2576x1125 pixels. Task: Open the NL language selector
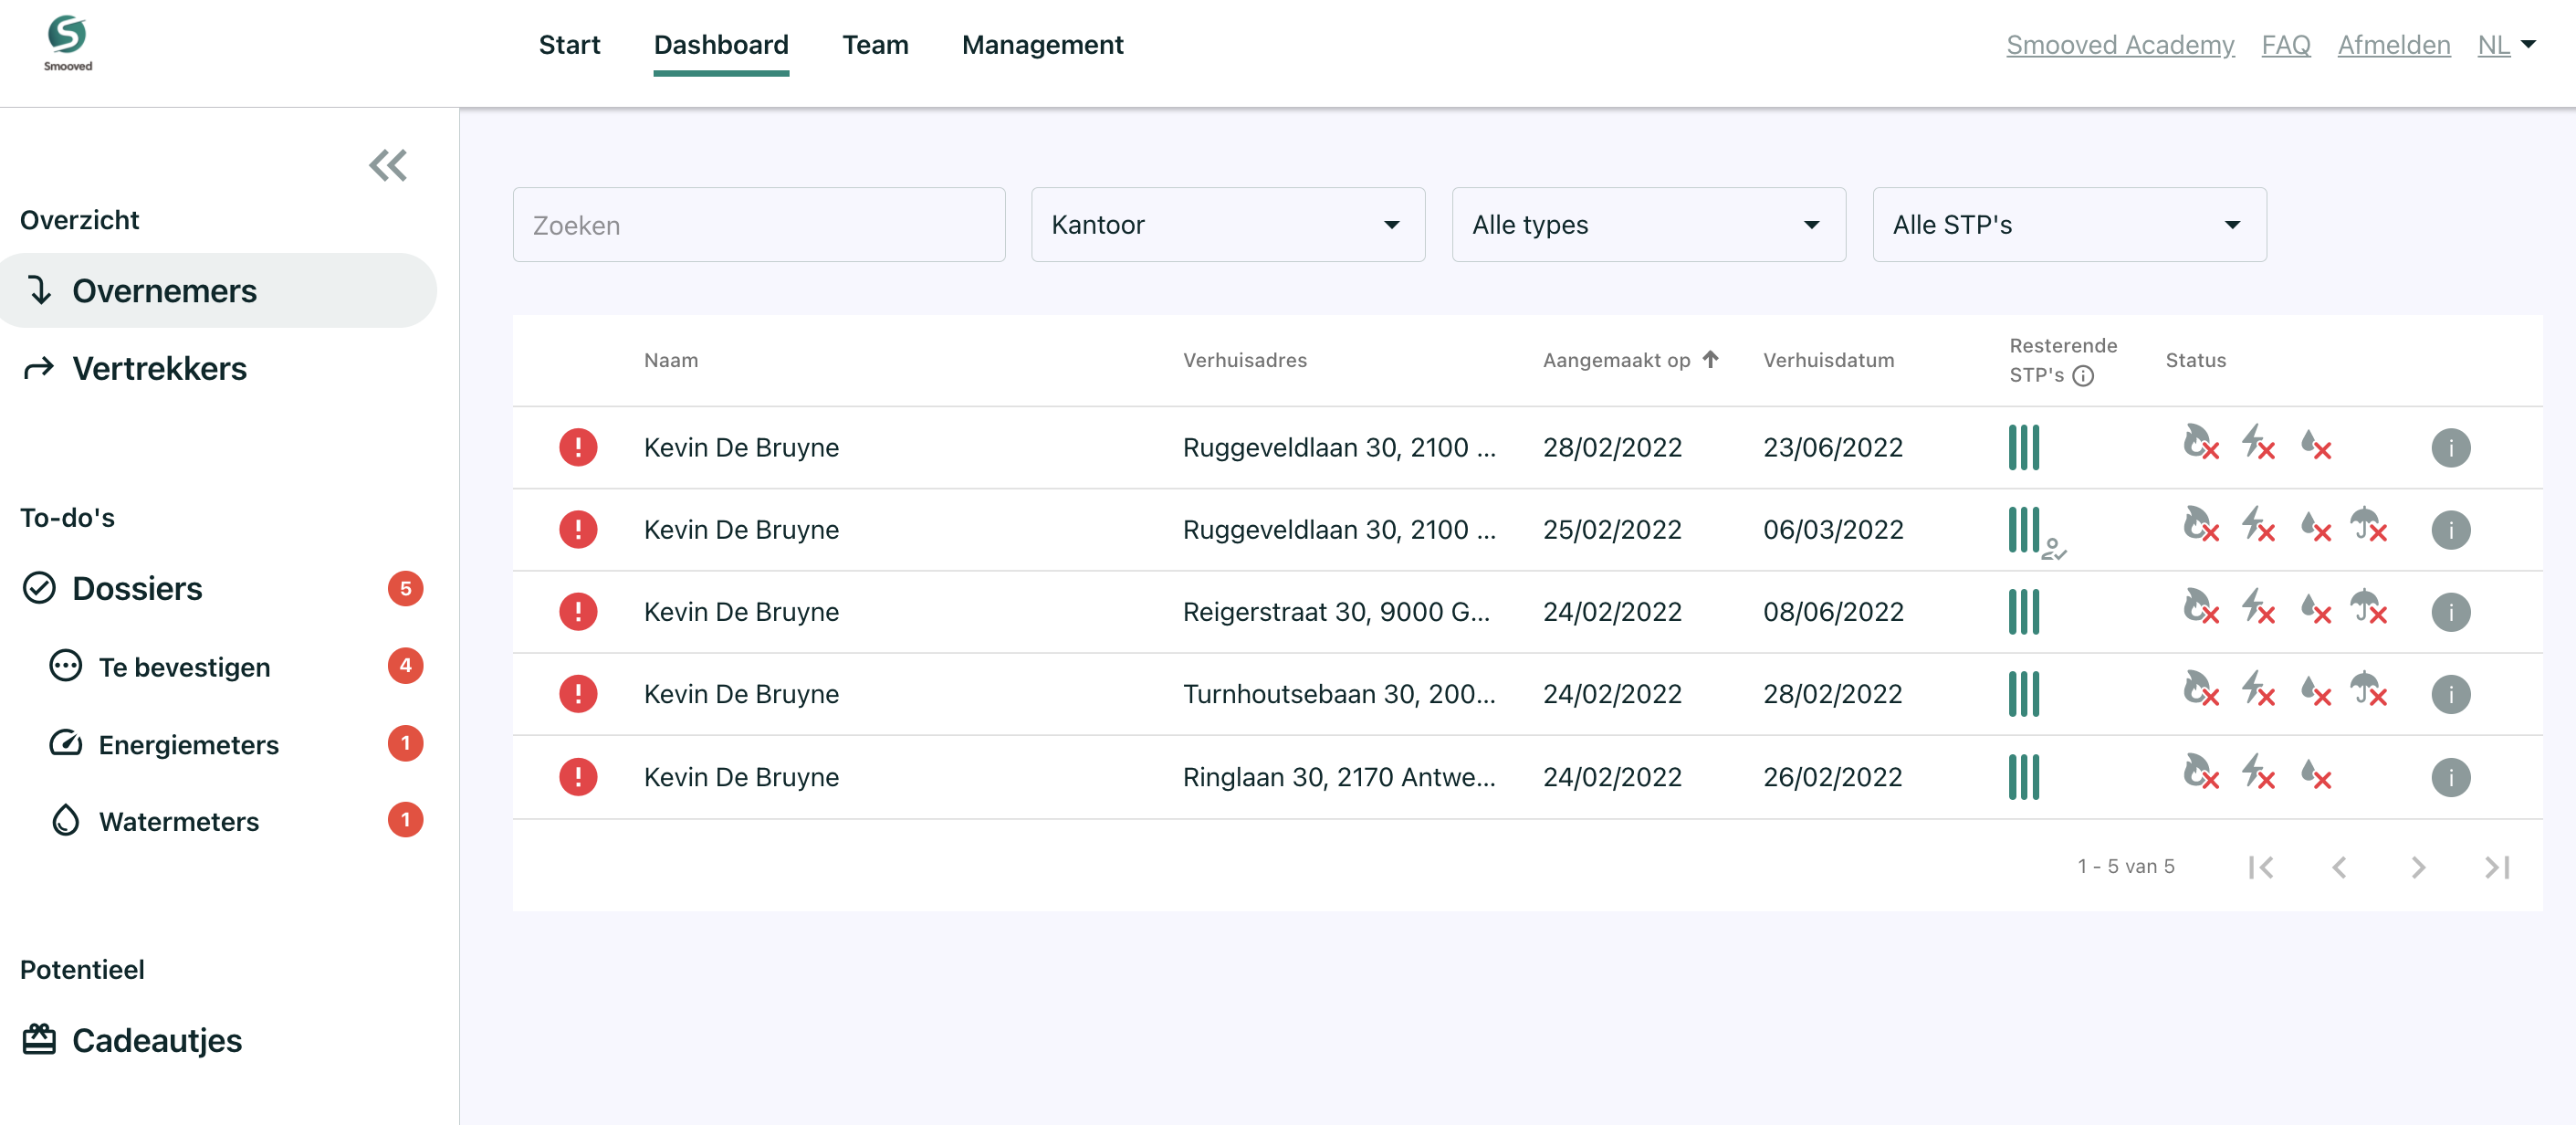(2506, 45)
